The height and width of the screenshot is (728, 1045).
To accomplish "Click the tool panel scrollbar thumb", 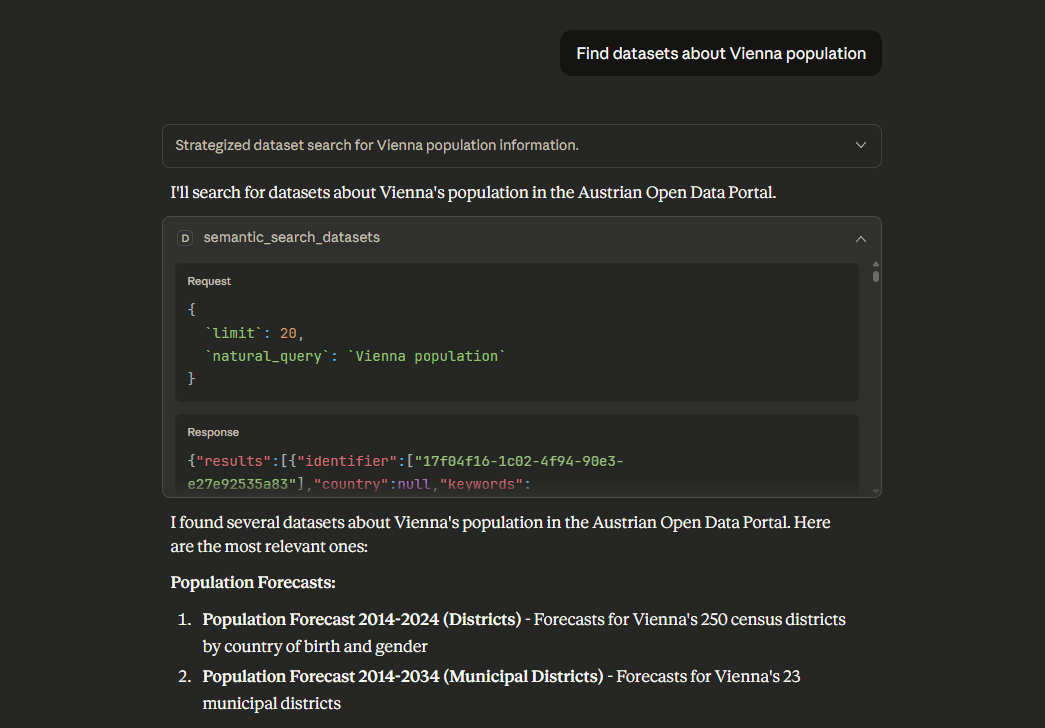I will (x=876, y=276).
